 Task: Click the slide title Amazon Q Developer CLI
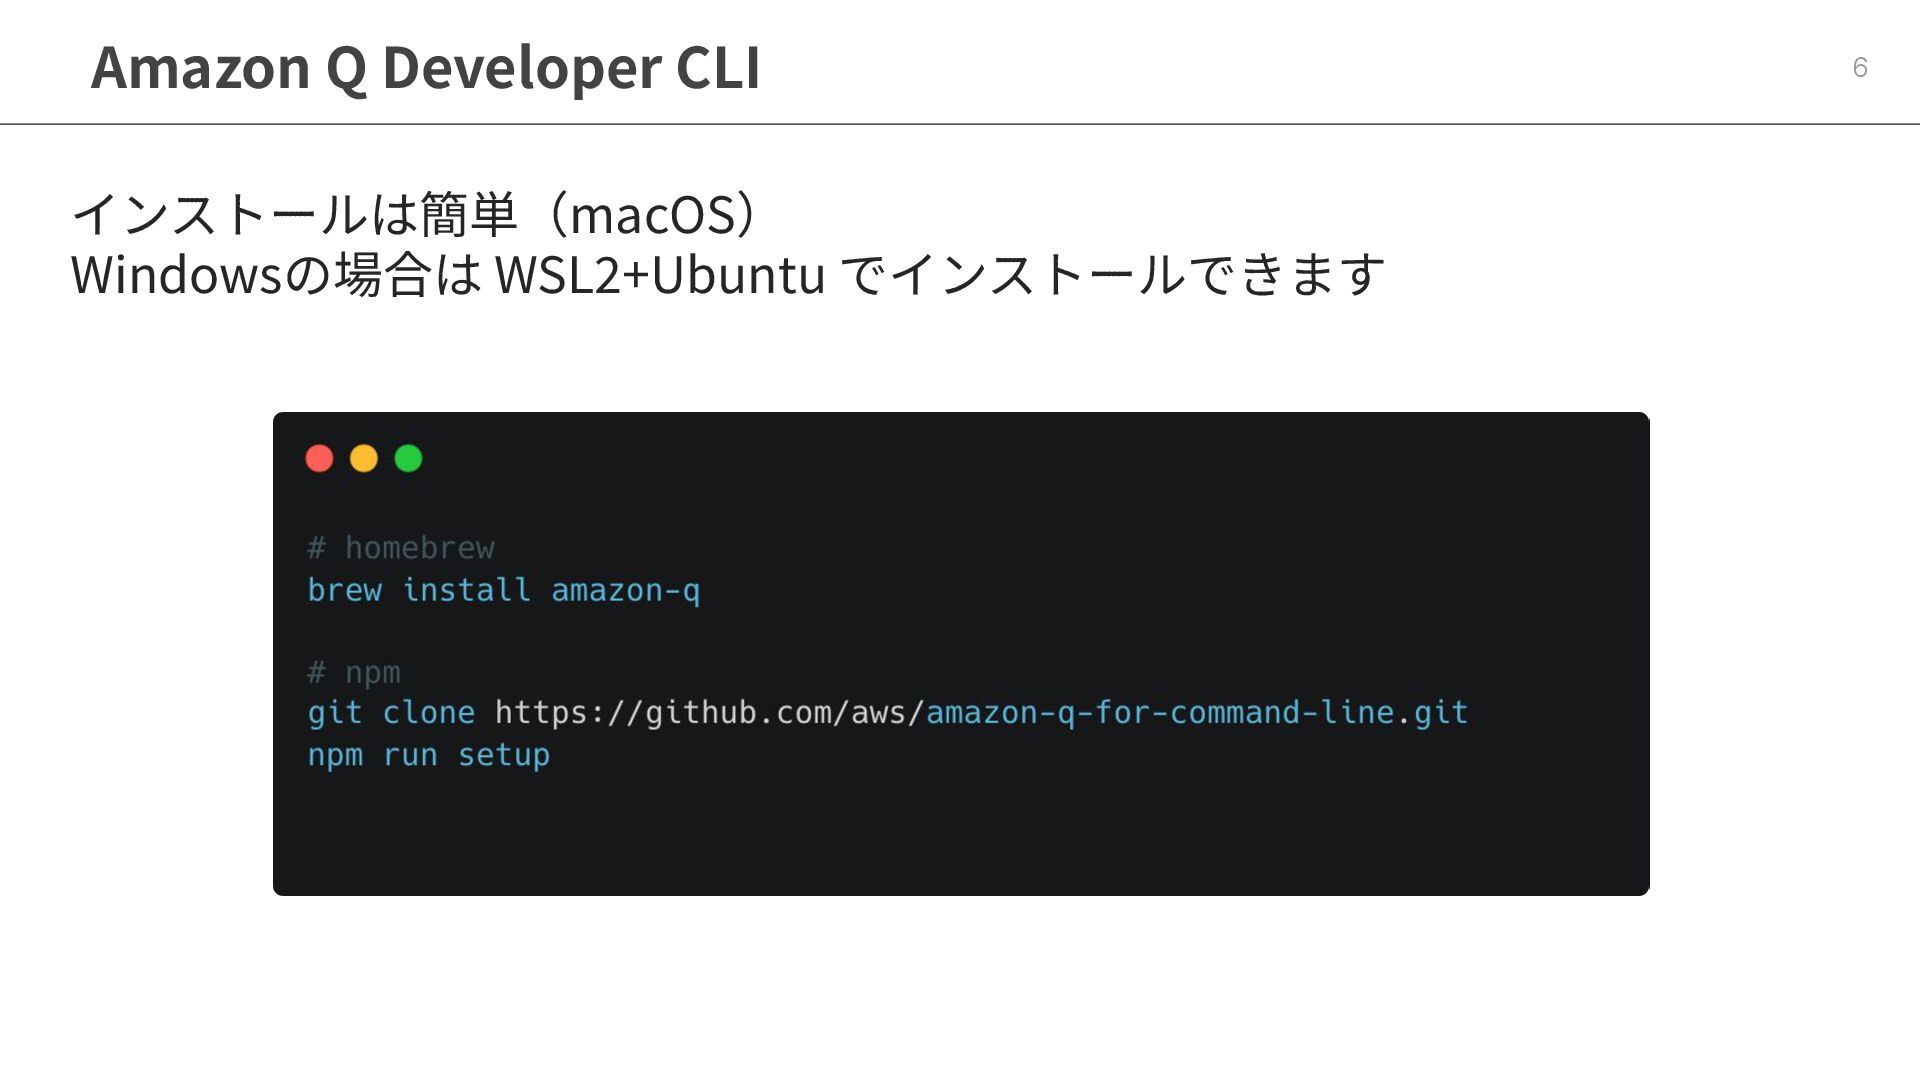click(425, 68)
